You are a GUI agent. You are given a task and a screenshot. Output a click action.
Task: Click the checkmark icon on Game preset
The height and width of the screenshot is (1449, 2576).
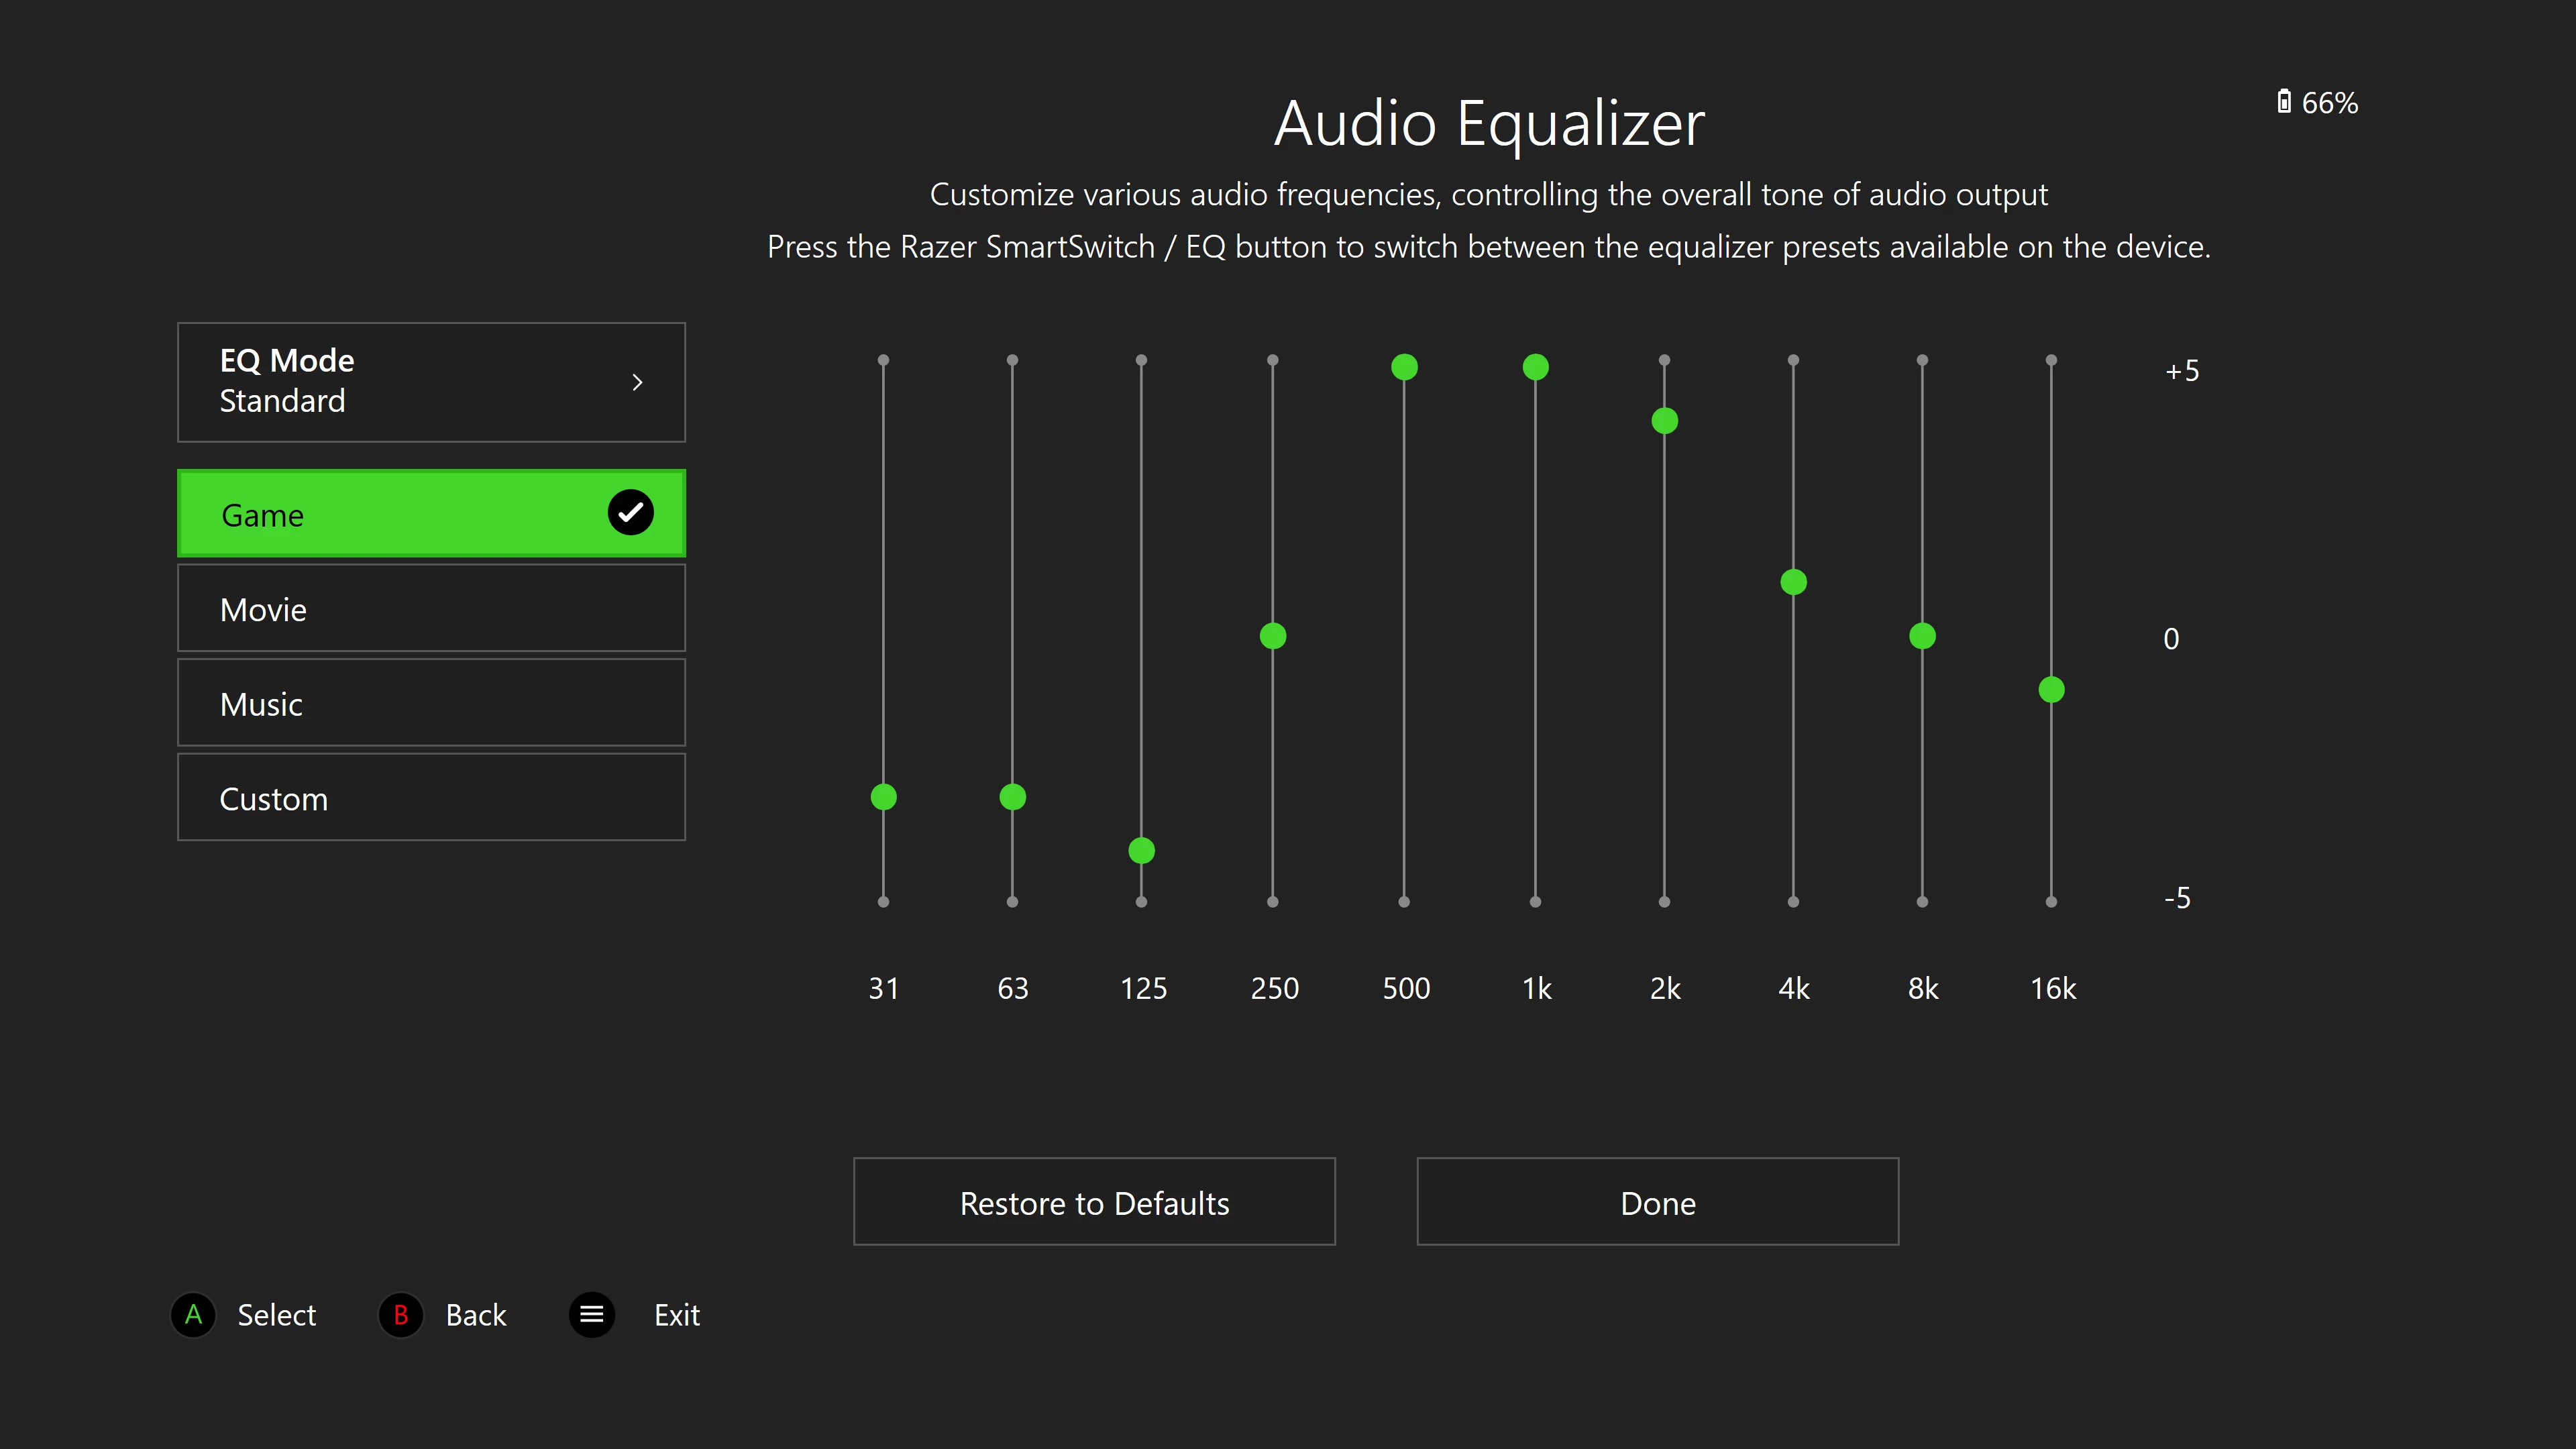pos(631,513)
